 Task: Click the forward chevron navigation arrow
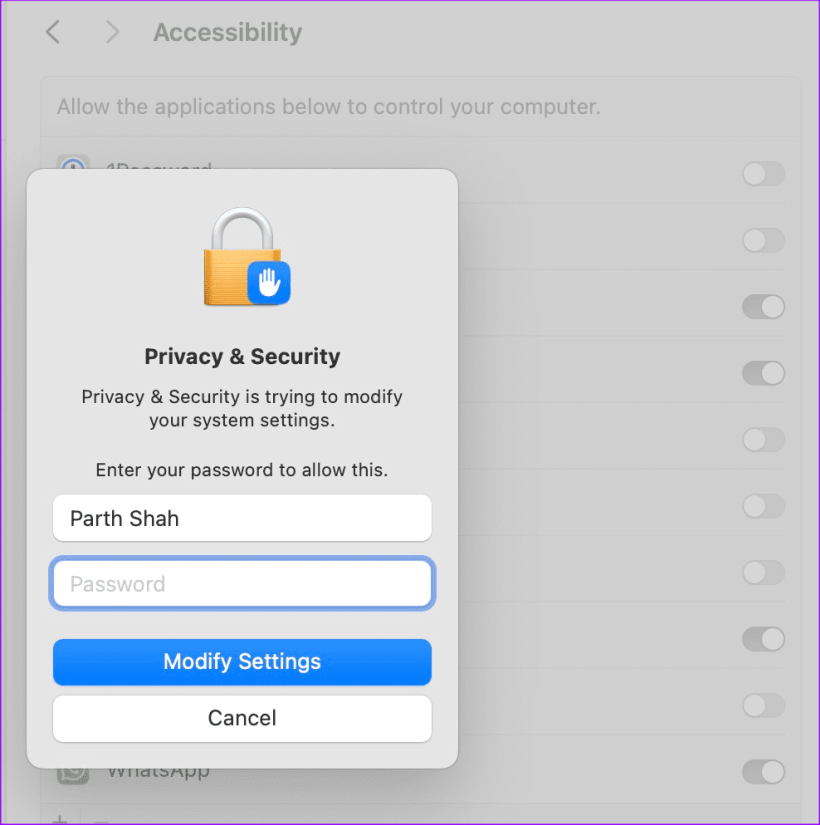(x=112, y=32)
